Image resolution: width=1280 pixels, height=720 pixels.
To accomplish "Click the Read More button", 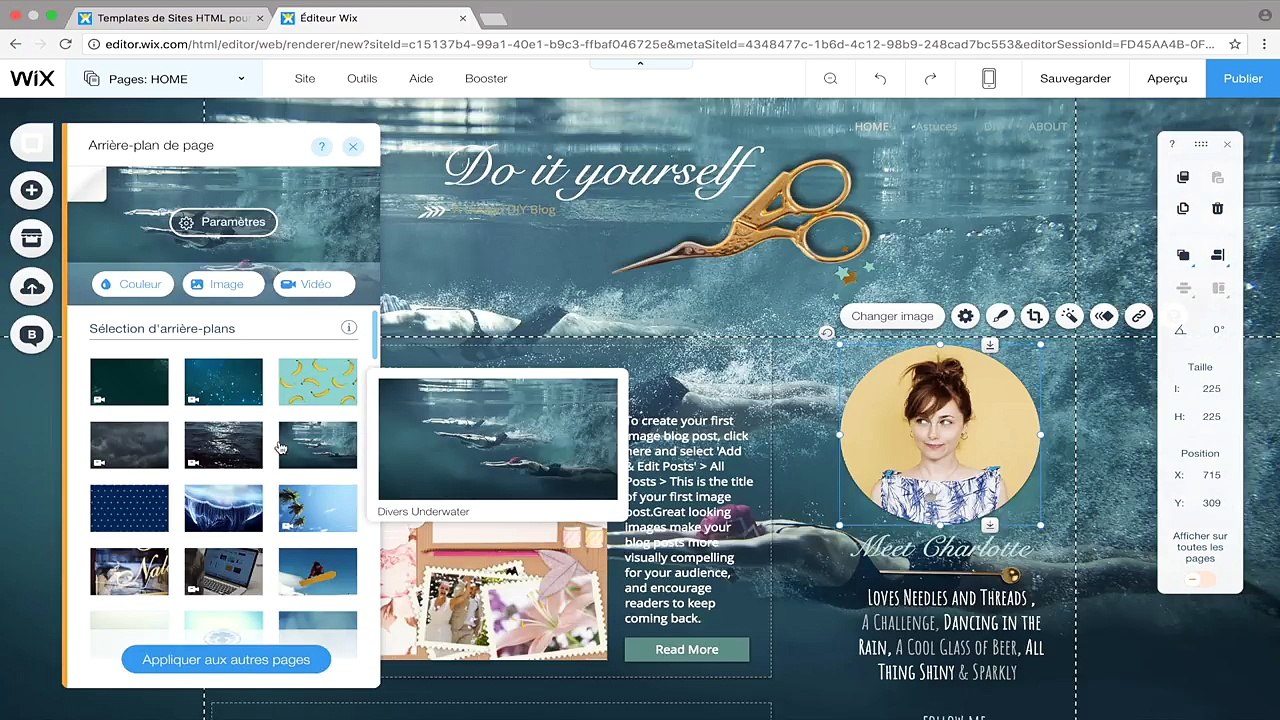I will [687, 650].
